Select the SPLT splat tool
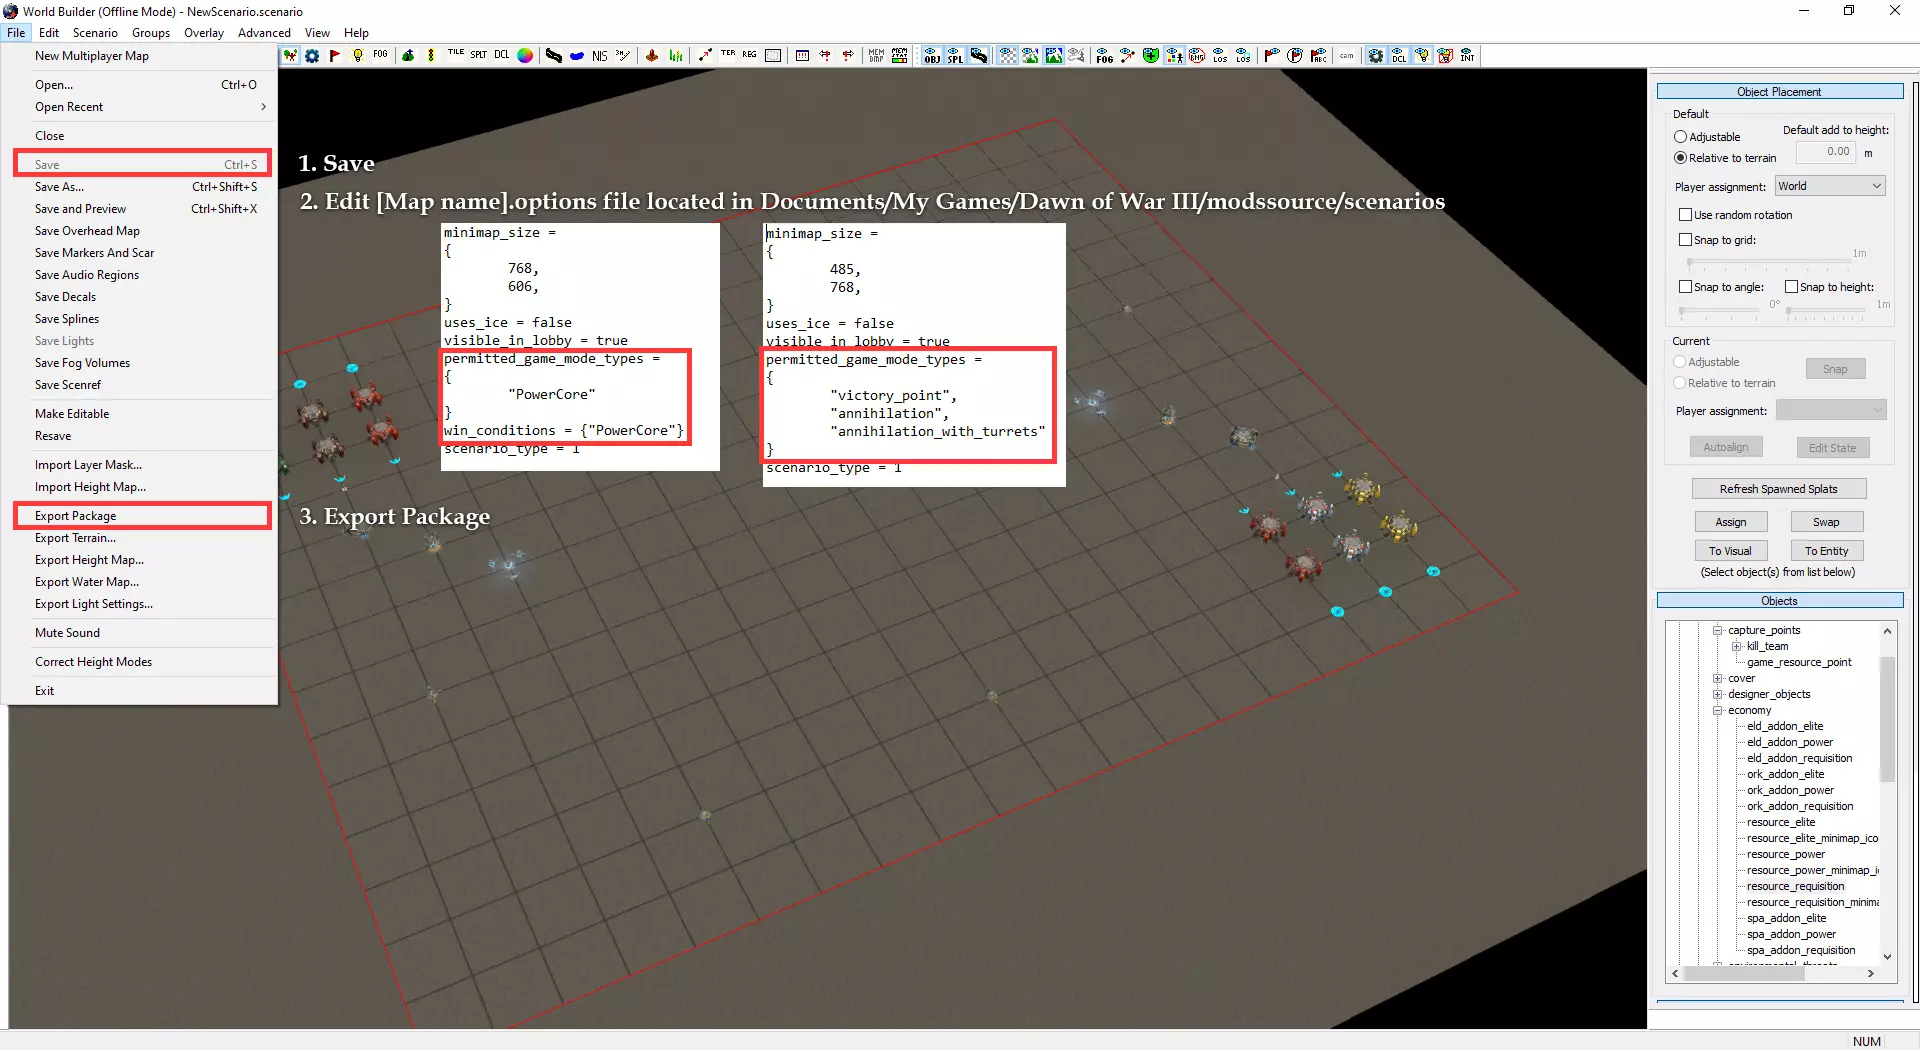 (x=479, y=56)
